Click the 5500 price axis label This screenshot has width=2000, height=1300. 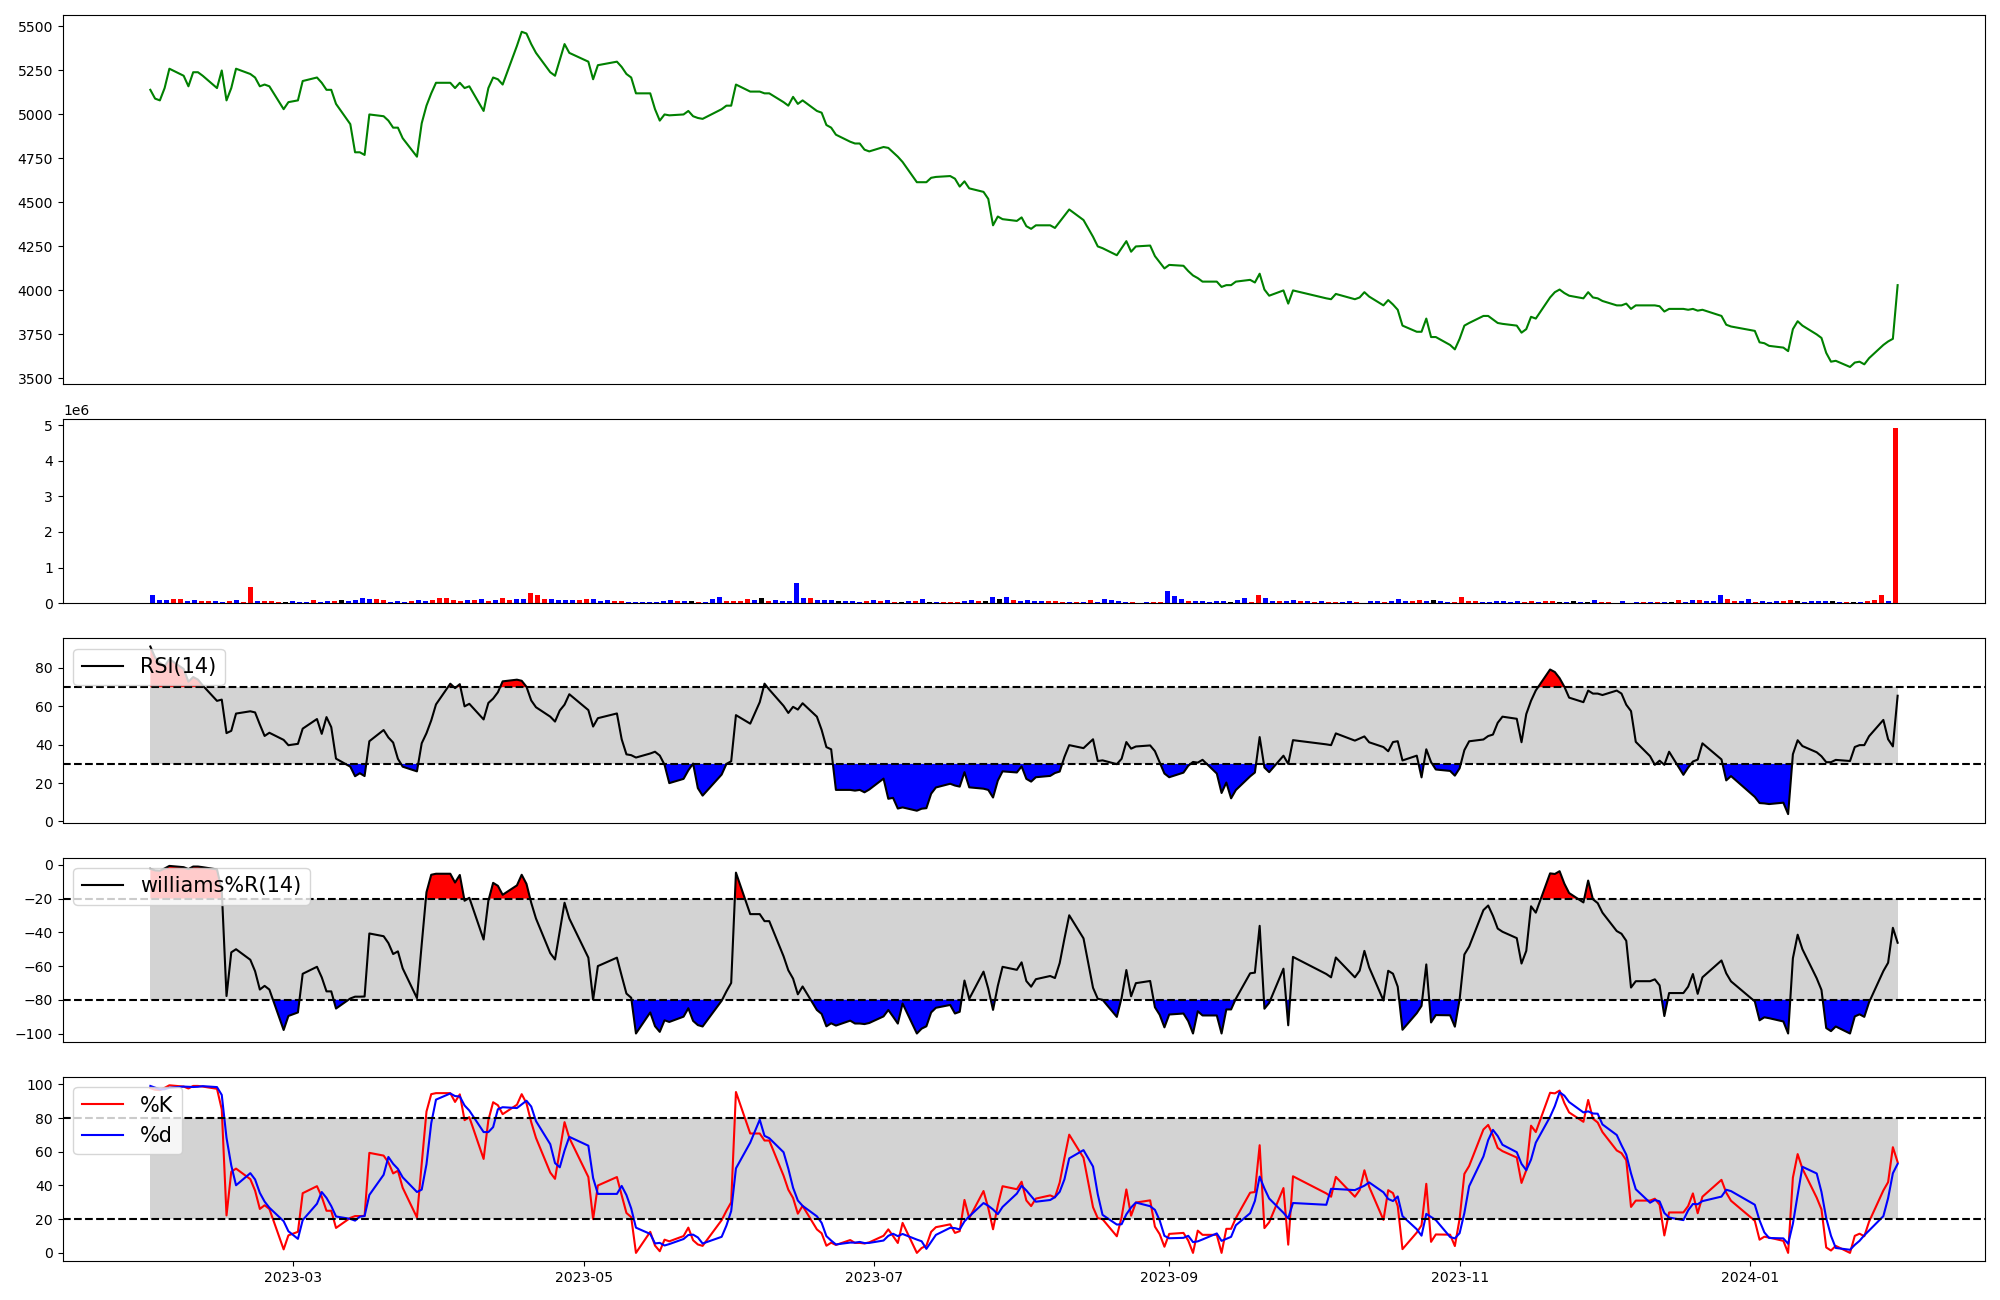tap(36, 27)
